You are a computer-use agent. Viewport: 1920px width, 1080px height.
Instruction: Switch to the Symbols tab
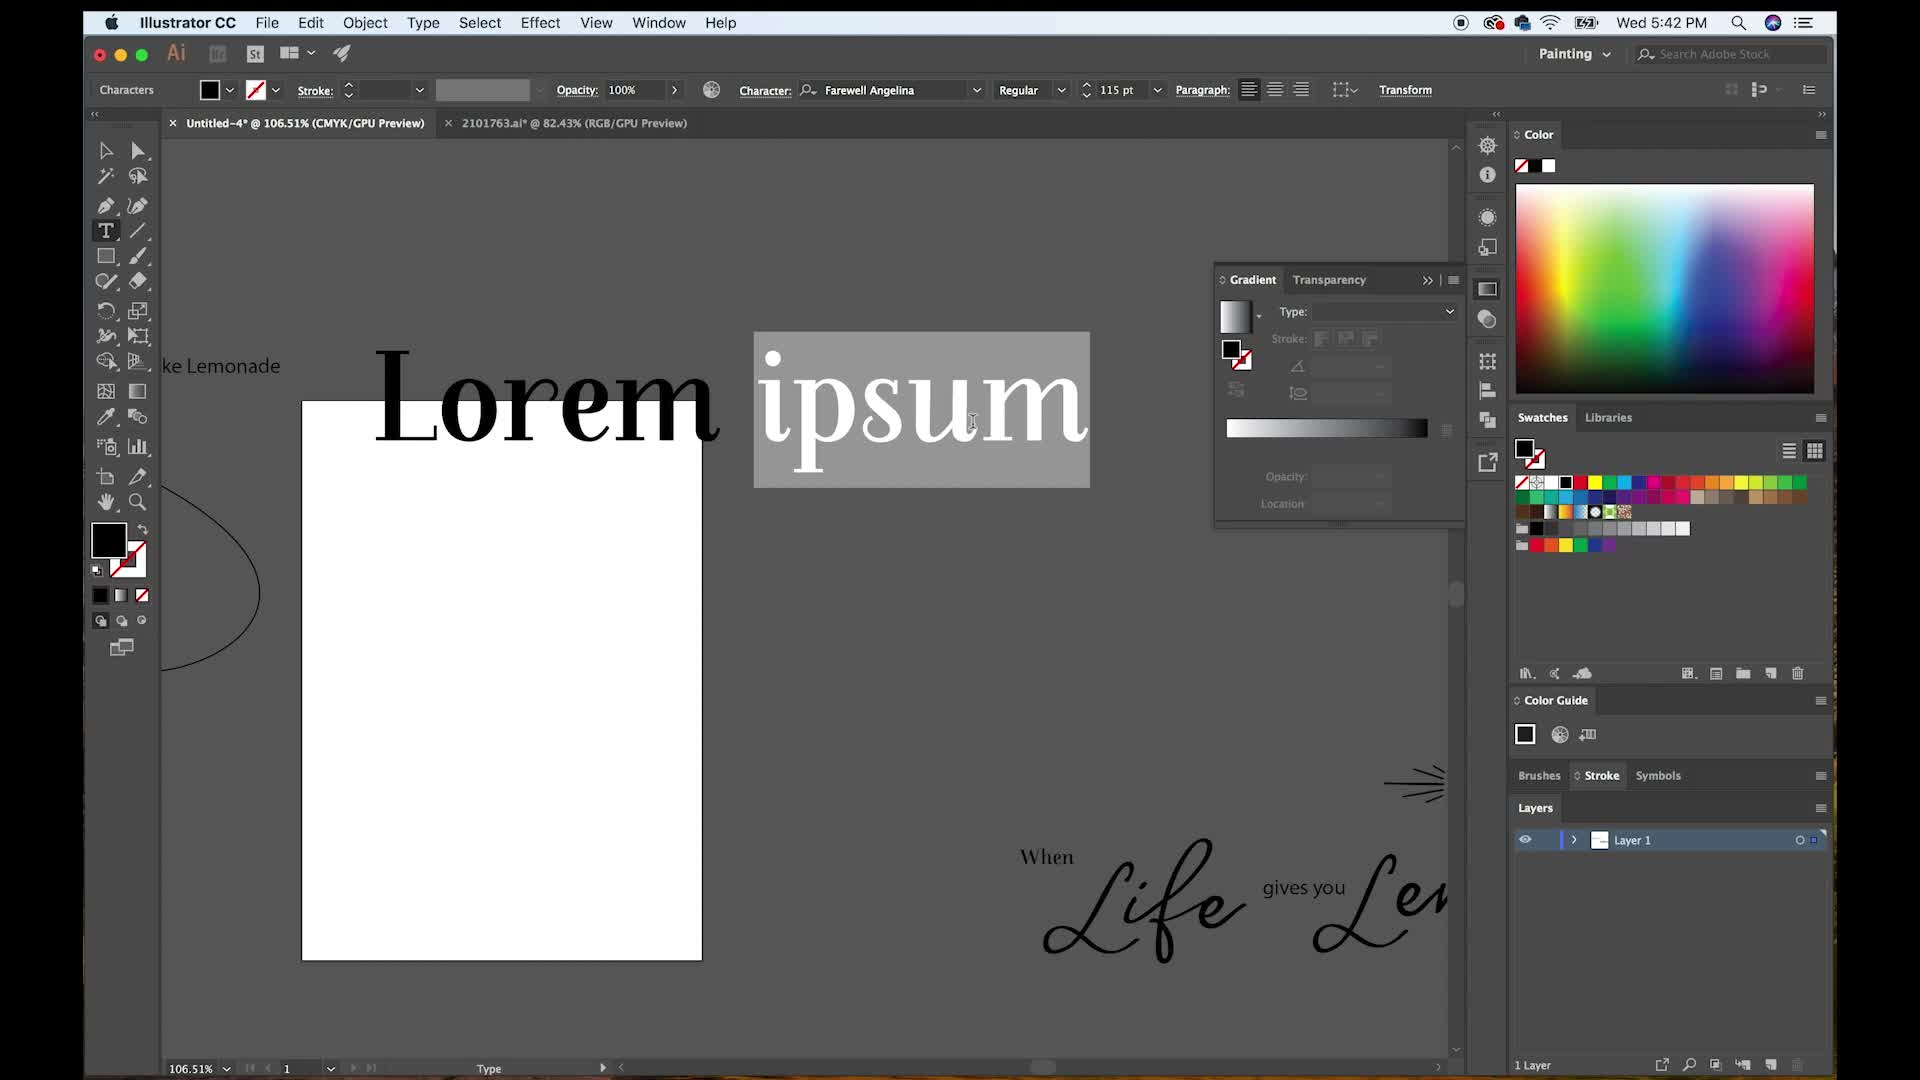1658,776
